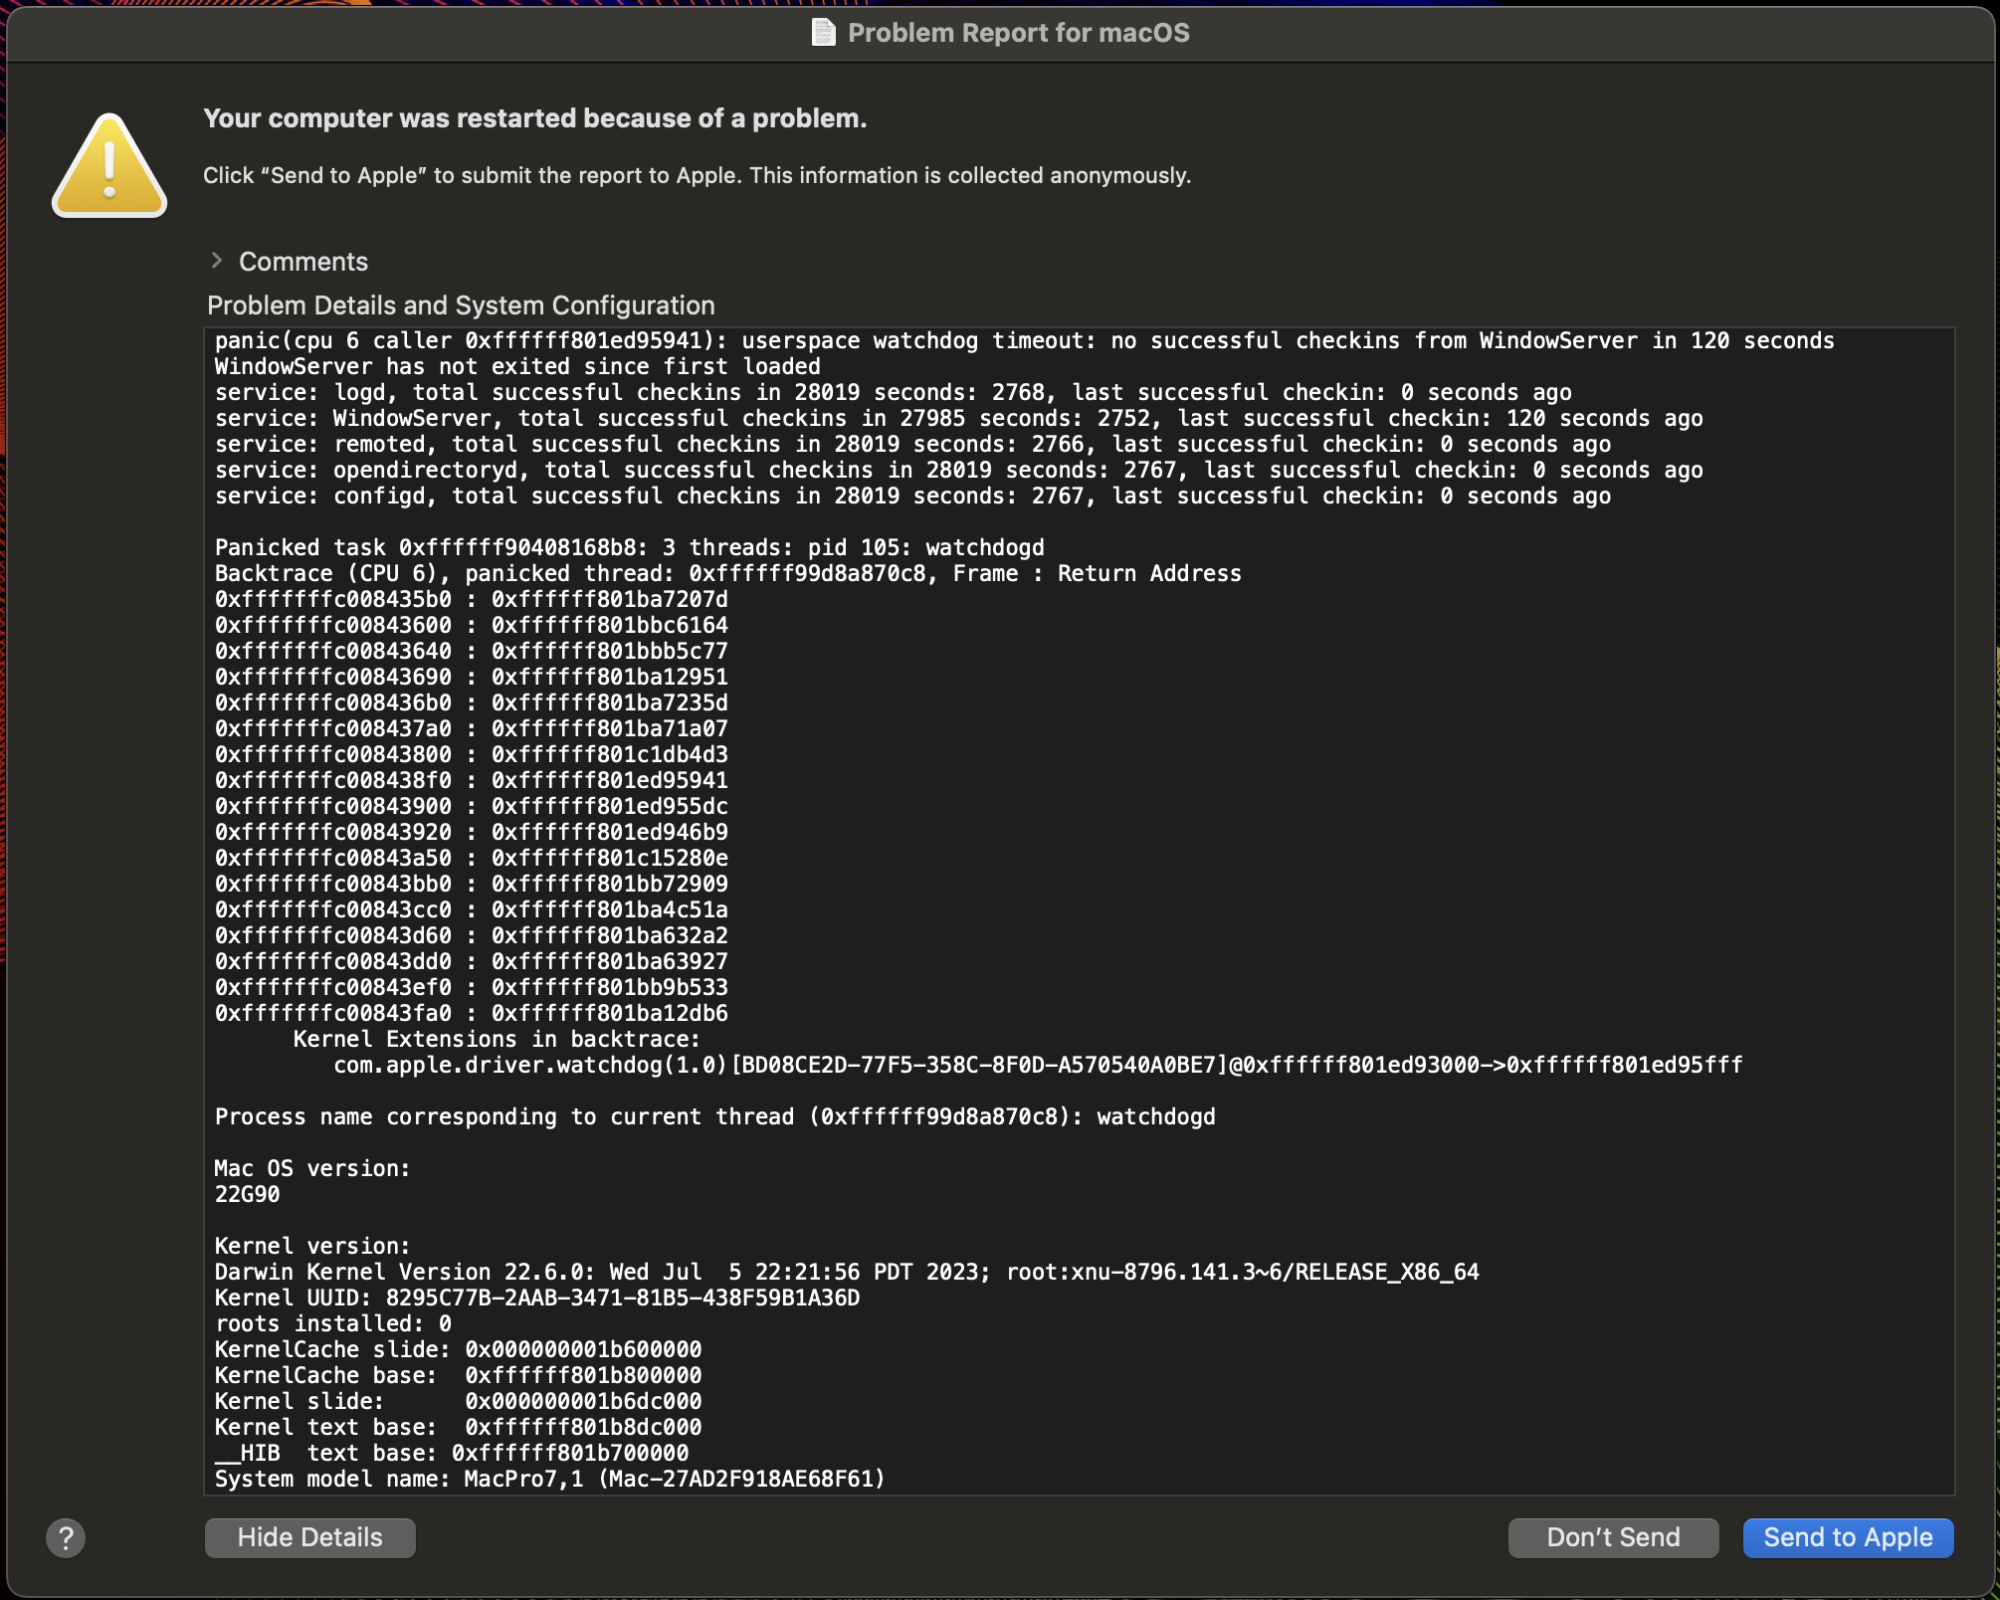Click the Comments label
The height and width of the screenshot is (1600, 2000).
click(x=303, y=262)
